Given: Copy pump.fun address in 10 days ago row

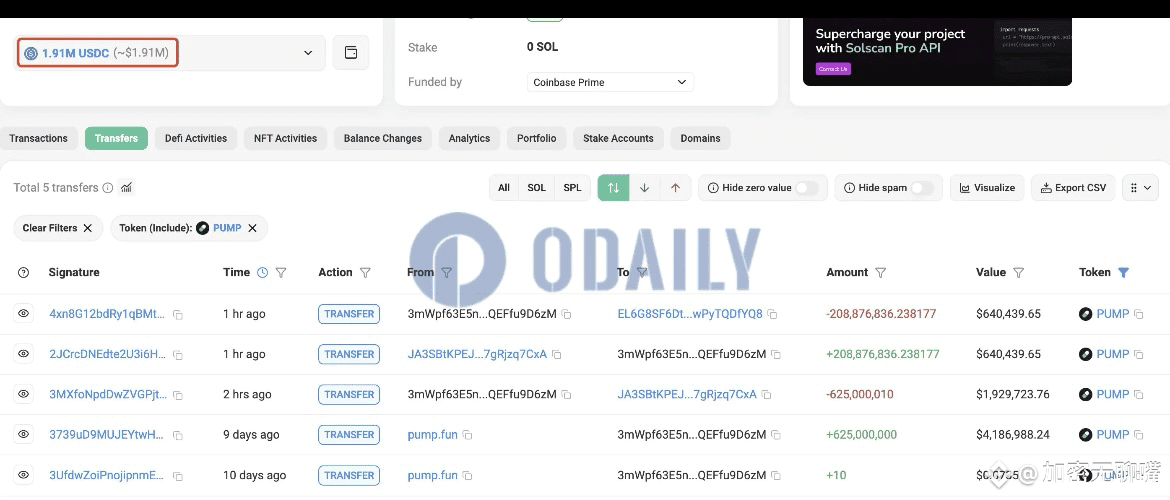Looking at the screenshot, I should 467,475.
